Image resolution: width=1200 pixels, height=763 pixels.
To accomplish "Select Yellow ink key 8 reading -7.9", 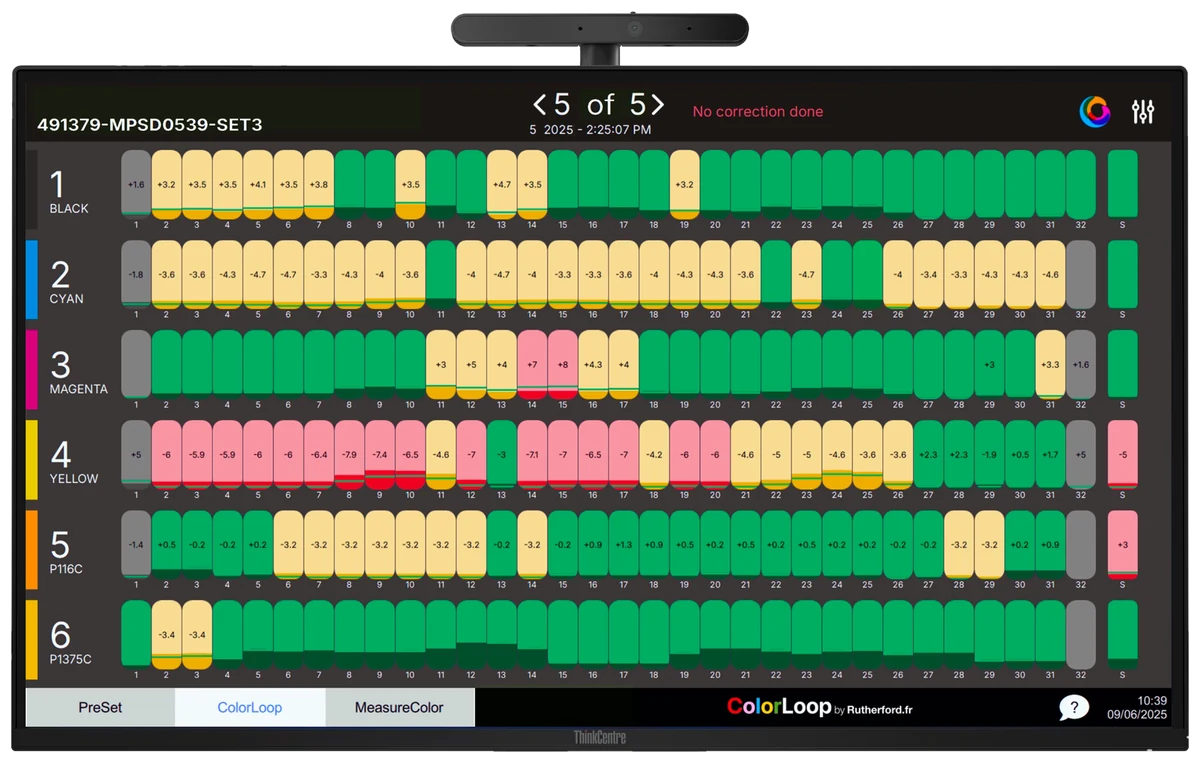I will tap(349, 454).
